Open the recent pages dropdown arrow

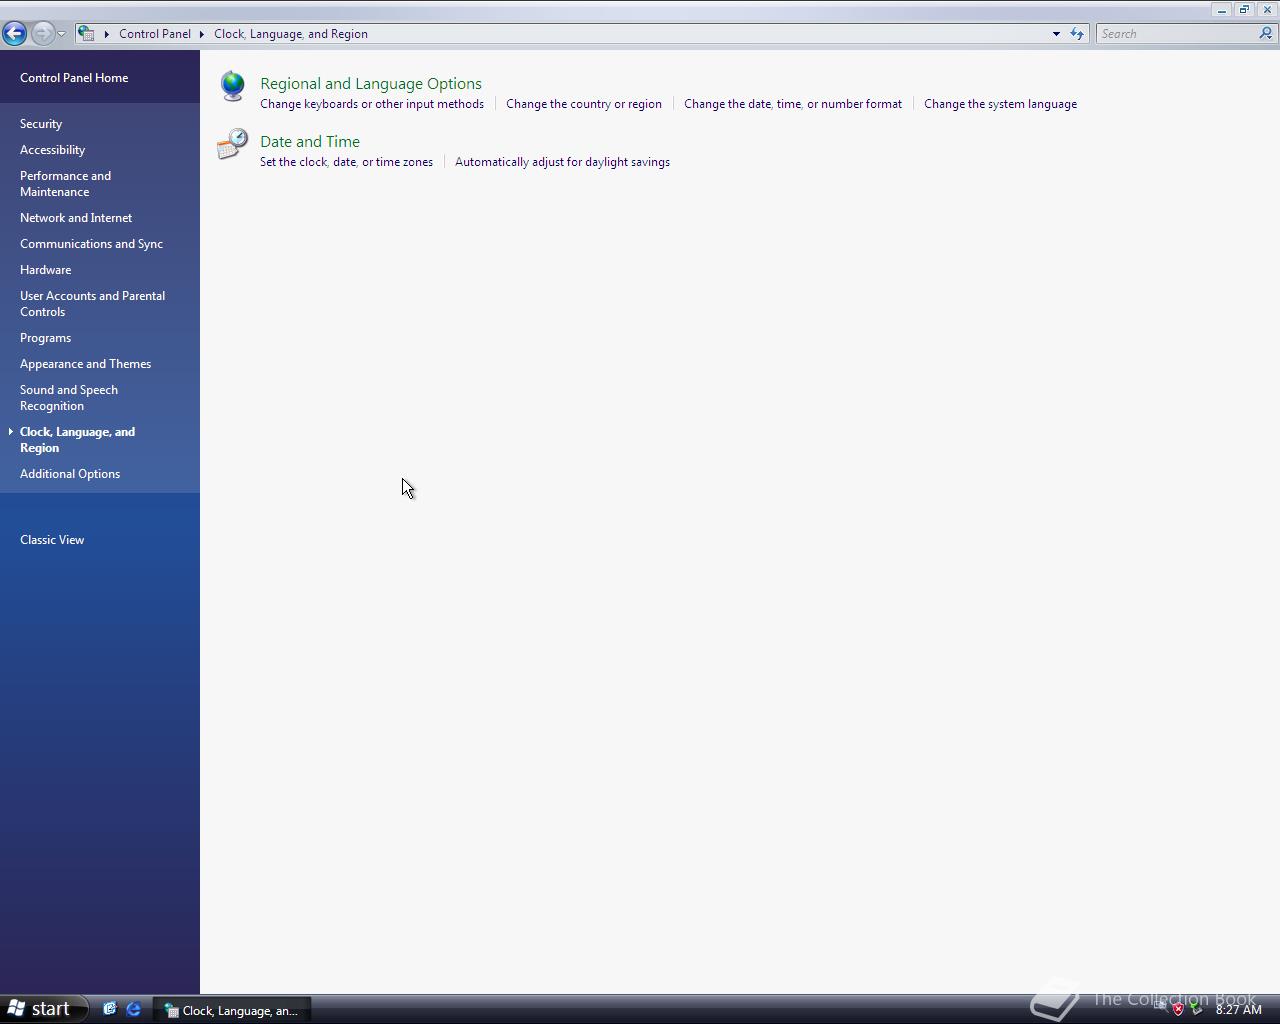pos(62,34)
